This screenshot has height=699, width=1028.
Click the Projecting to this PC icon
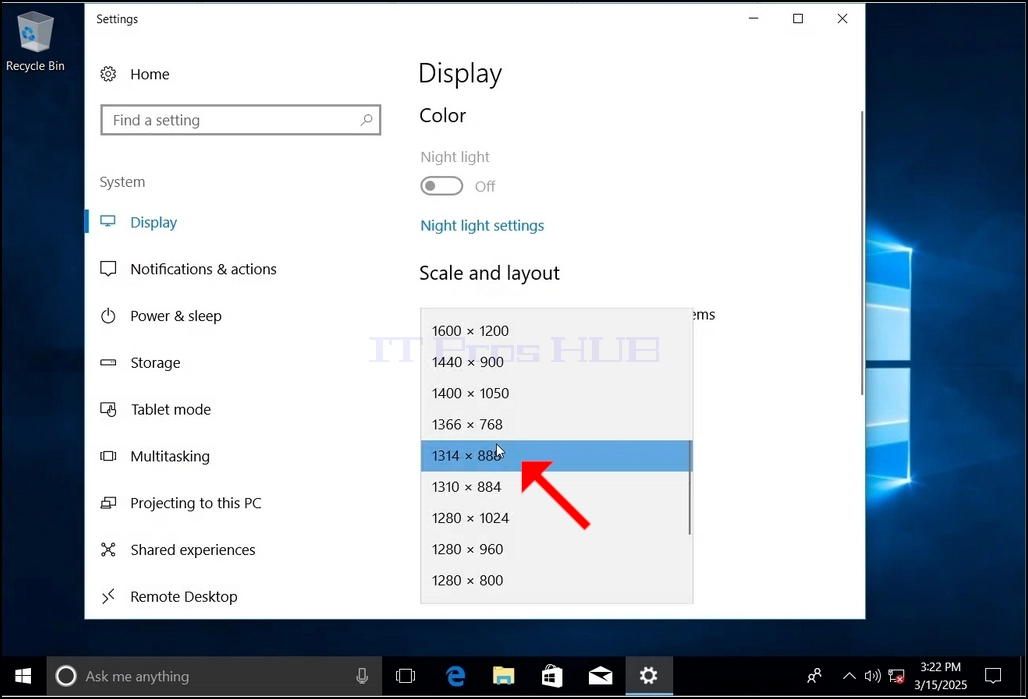click(108, 503)
